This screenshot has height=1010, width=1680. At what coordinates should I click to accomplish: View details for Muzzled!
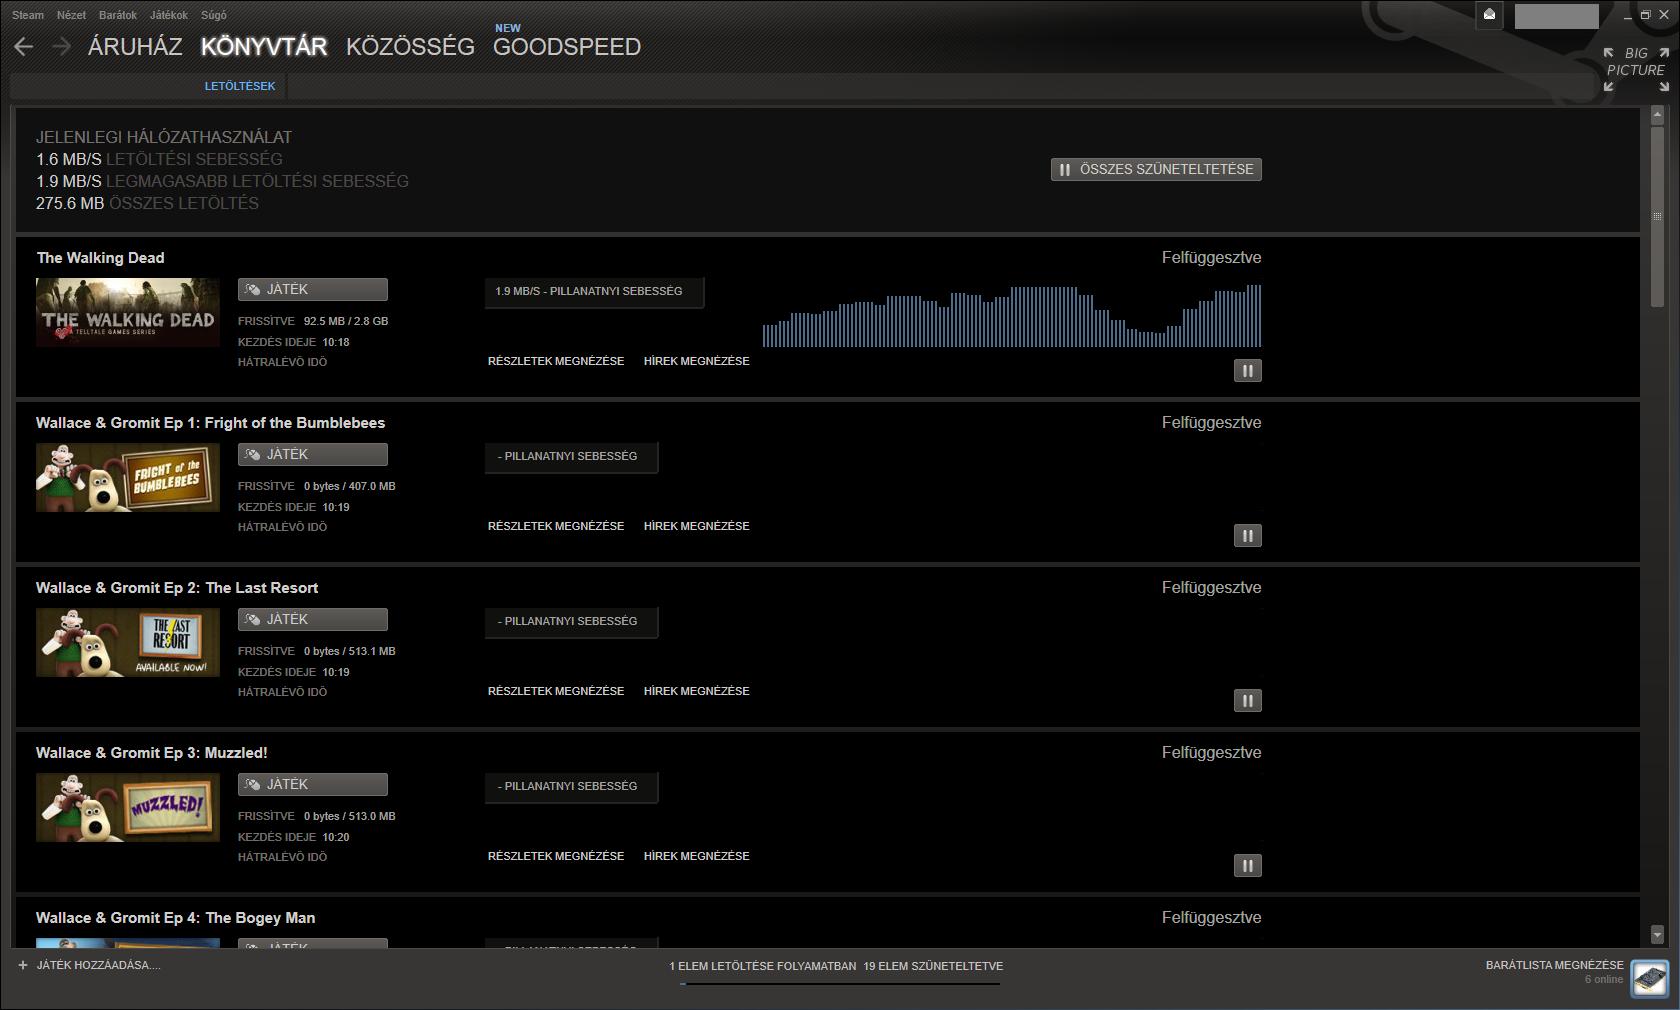(x=556, y=856)
